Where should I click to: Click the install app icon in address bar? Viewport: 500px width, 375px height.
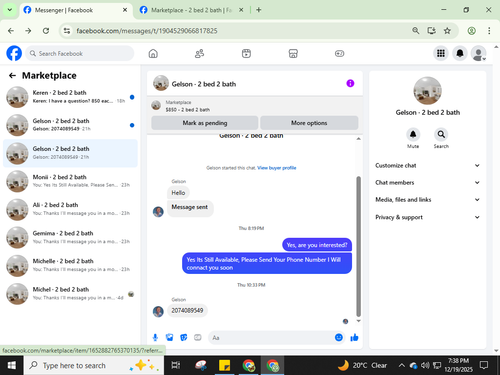pos(431,31)
